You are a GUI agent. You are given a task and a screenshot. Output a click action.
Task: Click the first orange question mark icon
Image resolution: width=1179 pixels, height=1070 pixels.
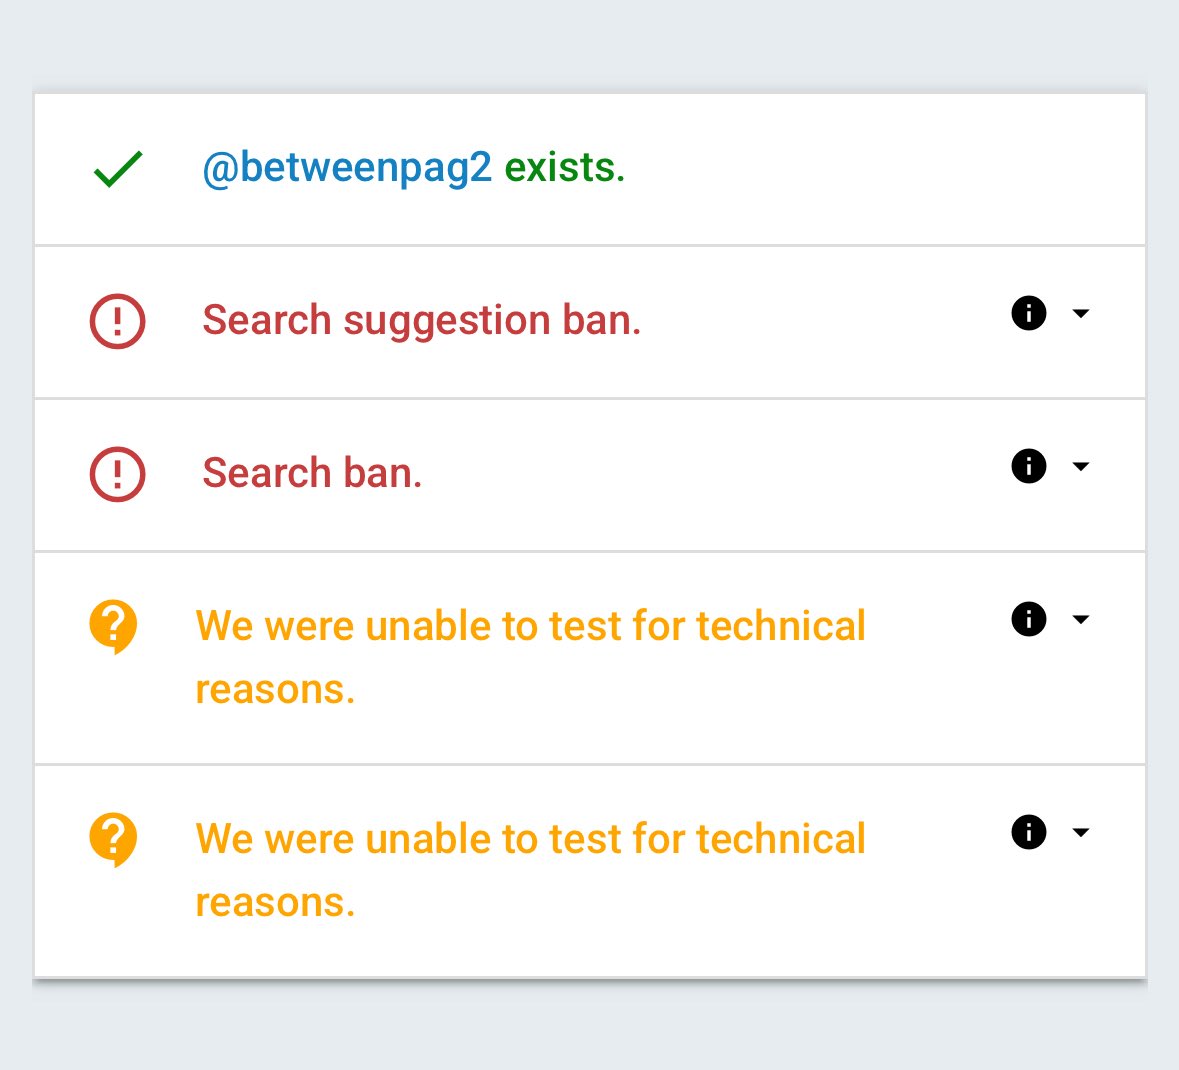[x=114, y=626]
